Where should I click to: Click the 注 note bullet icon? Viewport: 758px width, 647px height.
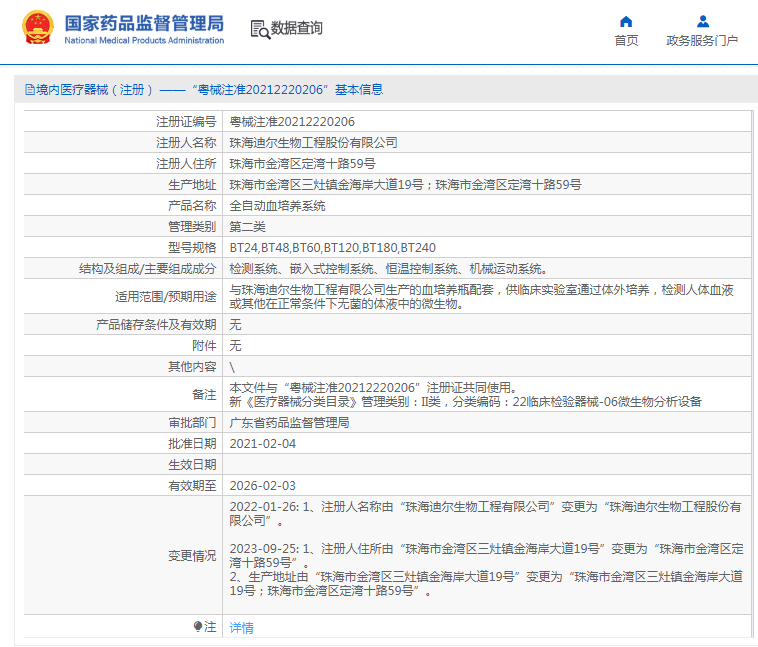click(198, 627)
